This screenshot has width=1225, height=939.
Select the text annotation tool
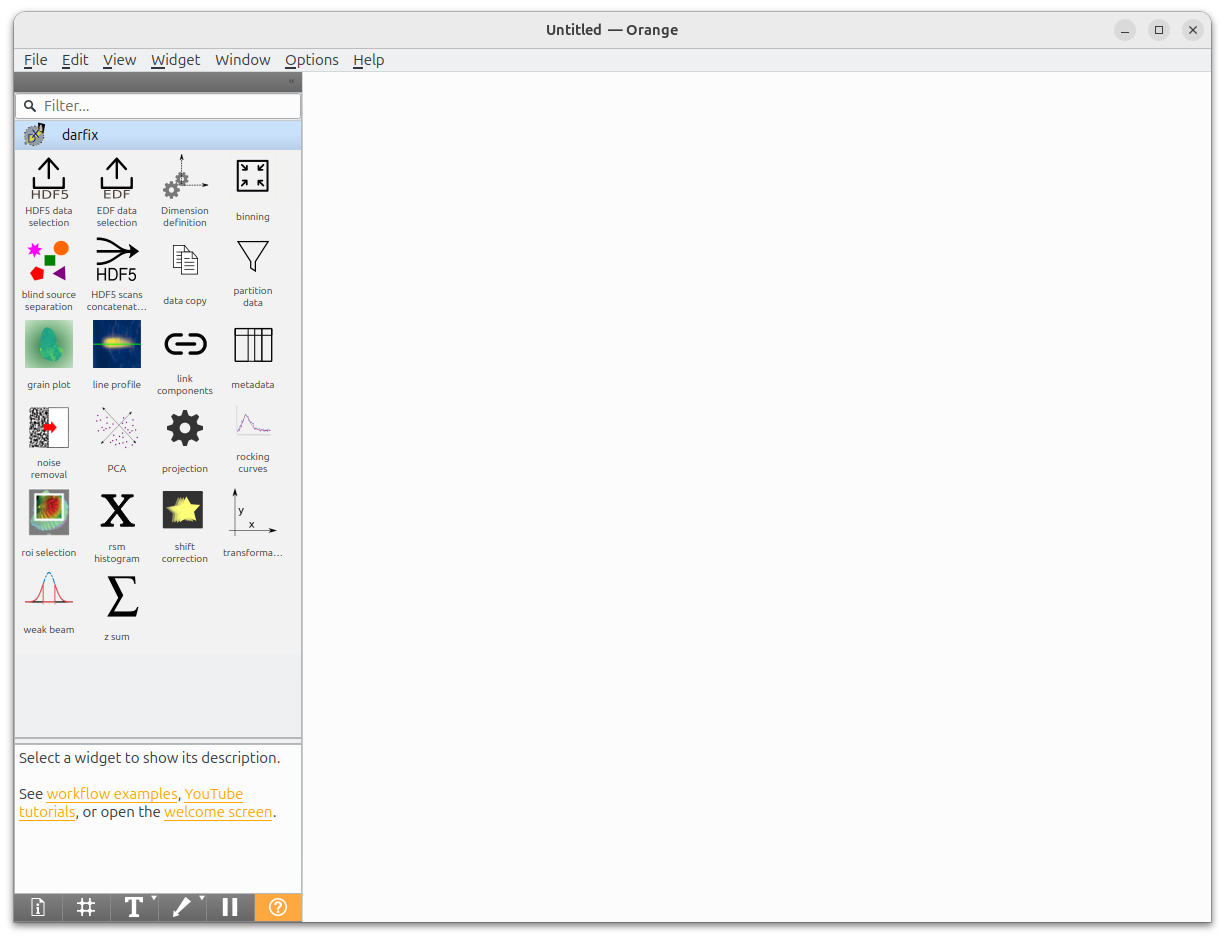click(x=134, y=907)
